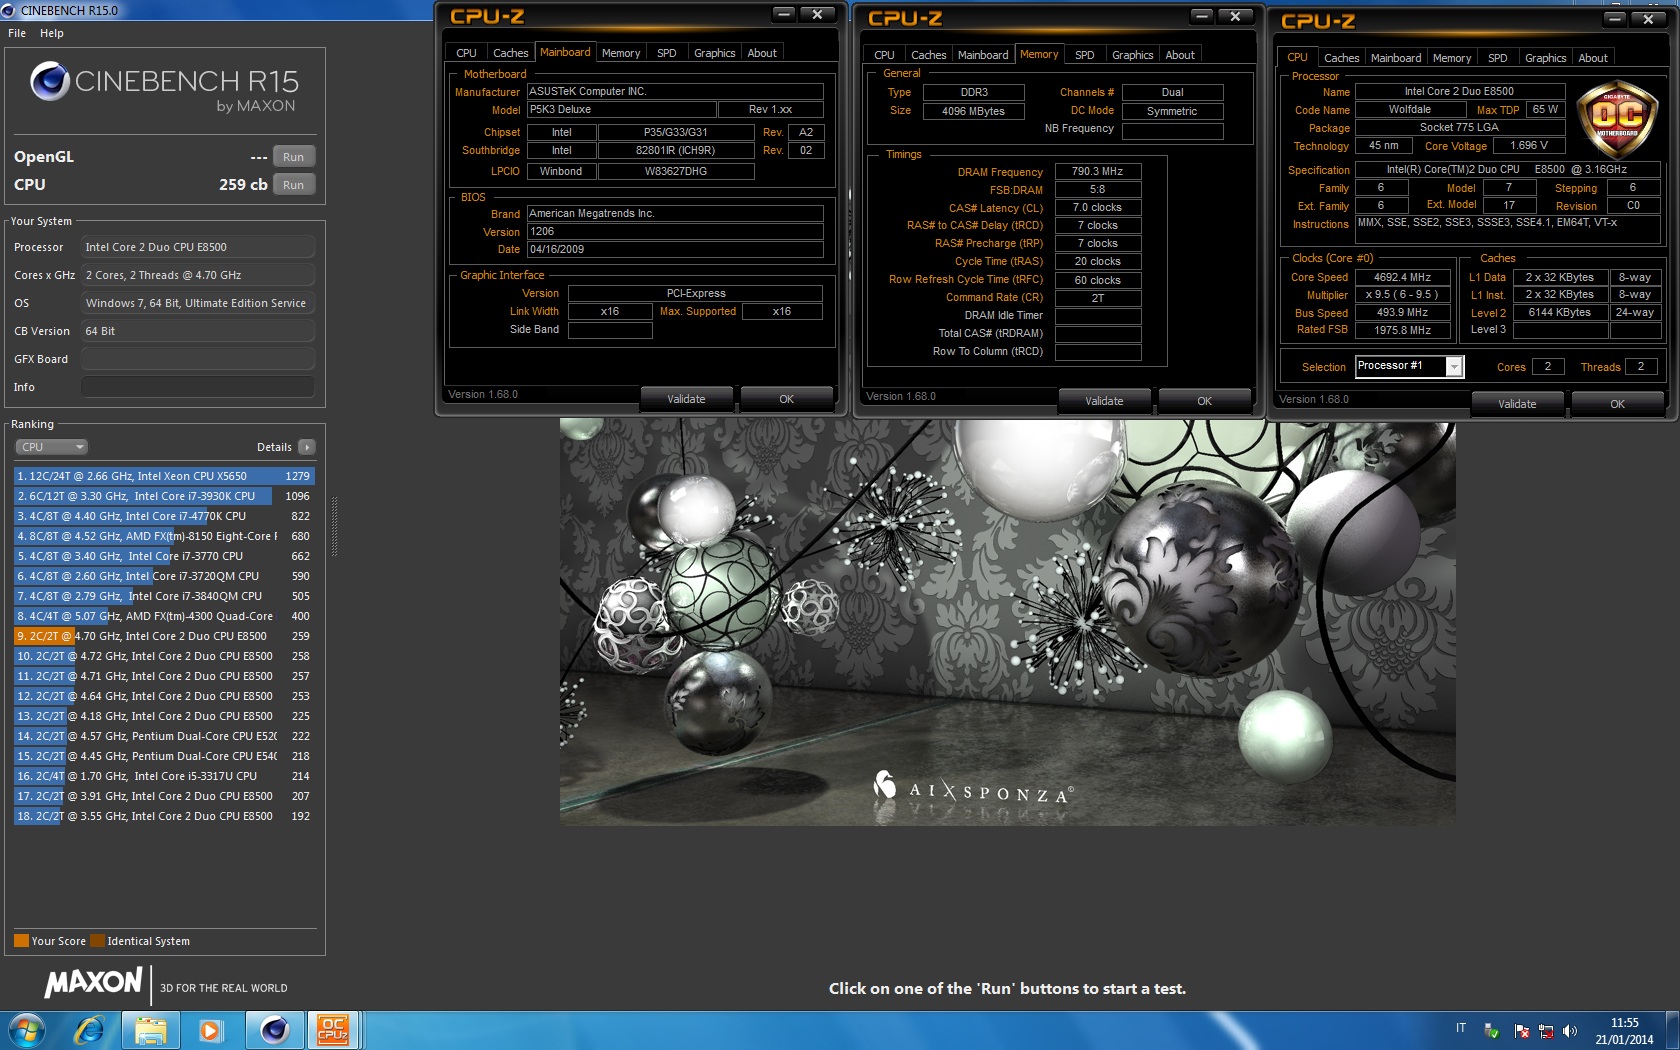Select ranking row 9 E8500 at 4.70 GHz
This screenshot has width=1680, height=1050.
tap(164, 636)
